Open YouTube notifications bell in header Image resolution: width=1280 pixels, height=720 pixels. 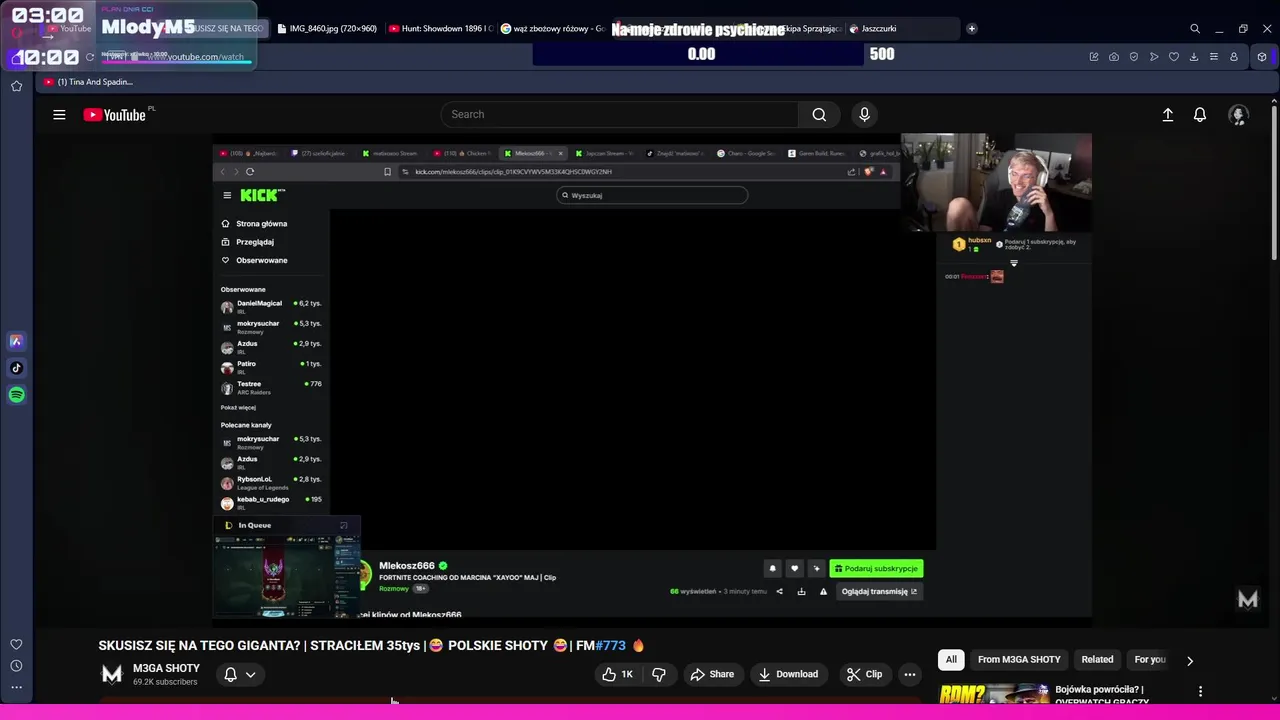click(x=1200, y=115)
